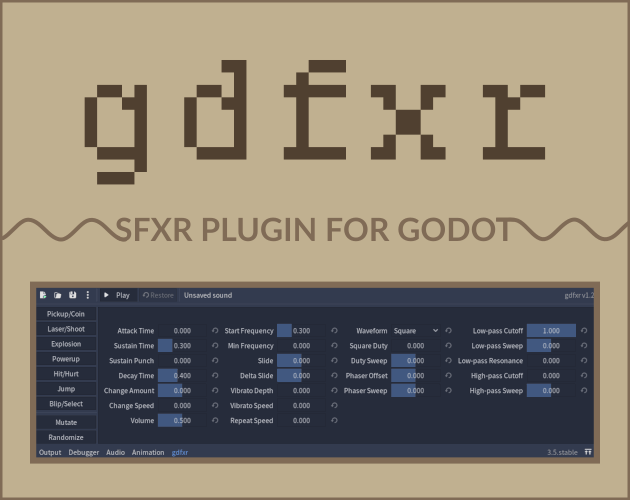The image size is (630, 500).
Task: Click the Sustain Time slider
Action: pos(182,346)
